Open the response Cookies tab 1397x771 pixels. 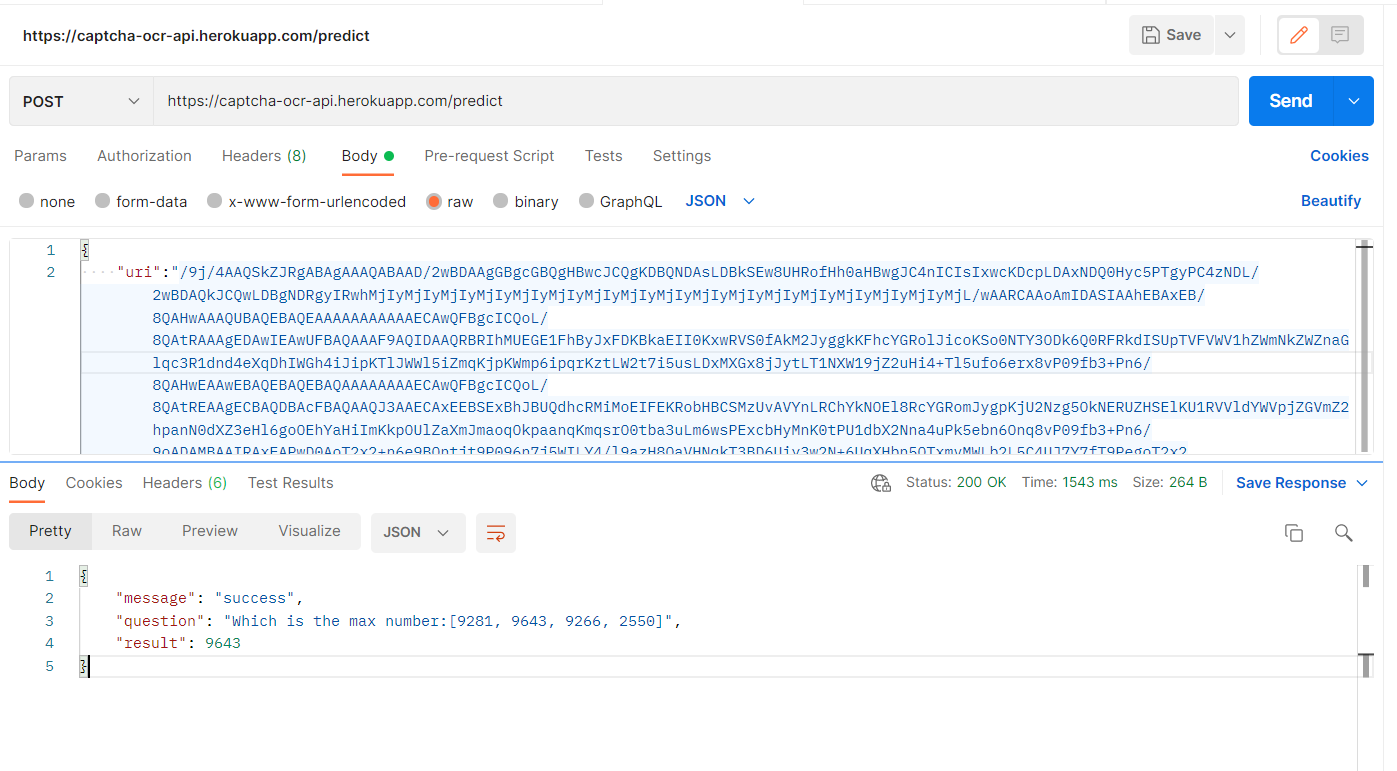(94, 483)
